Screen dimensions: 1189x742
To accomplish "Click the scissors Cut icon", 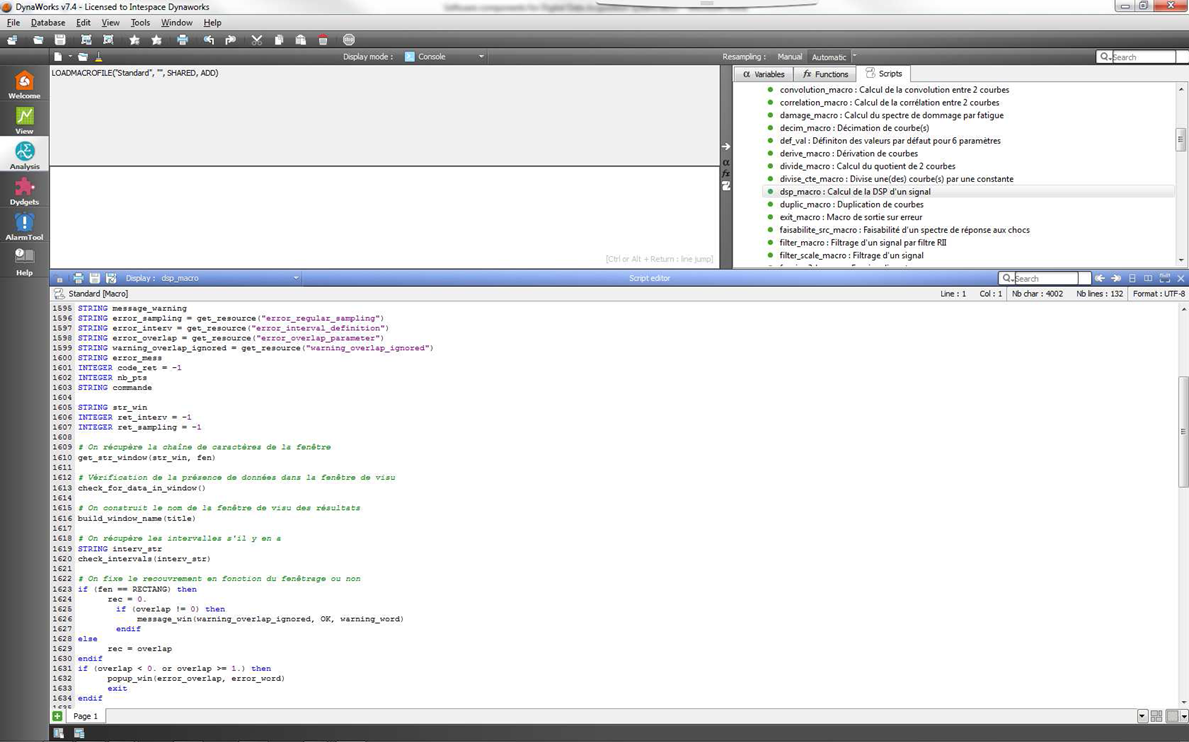I will [x=257, y=40].
